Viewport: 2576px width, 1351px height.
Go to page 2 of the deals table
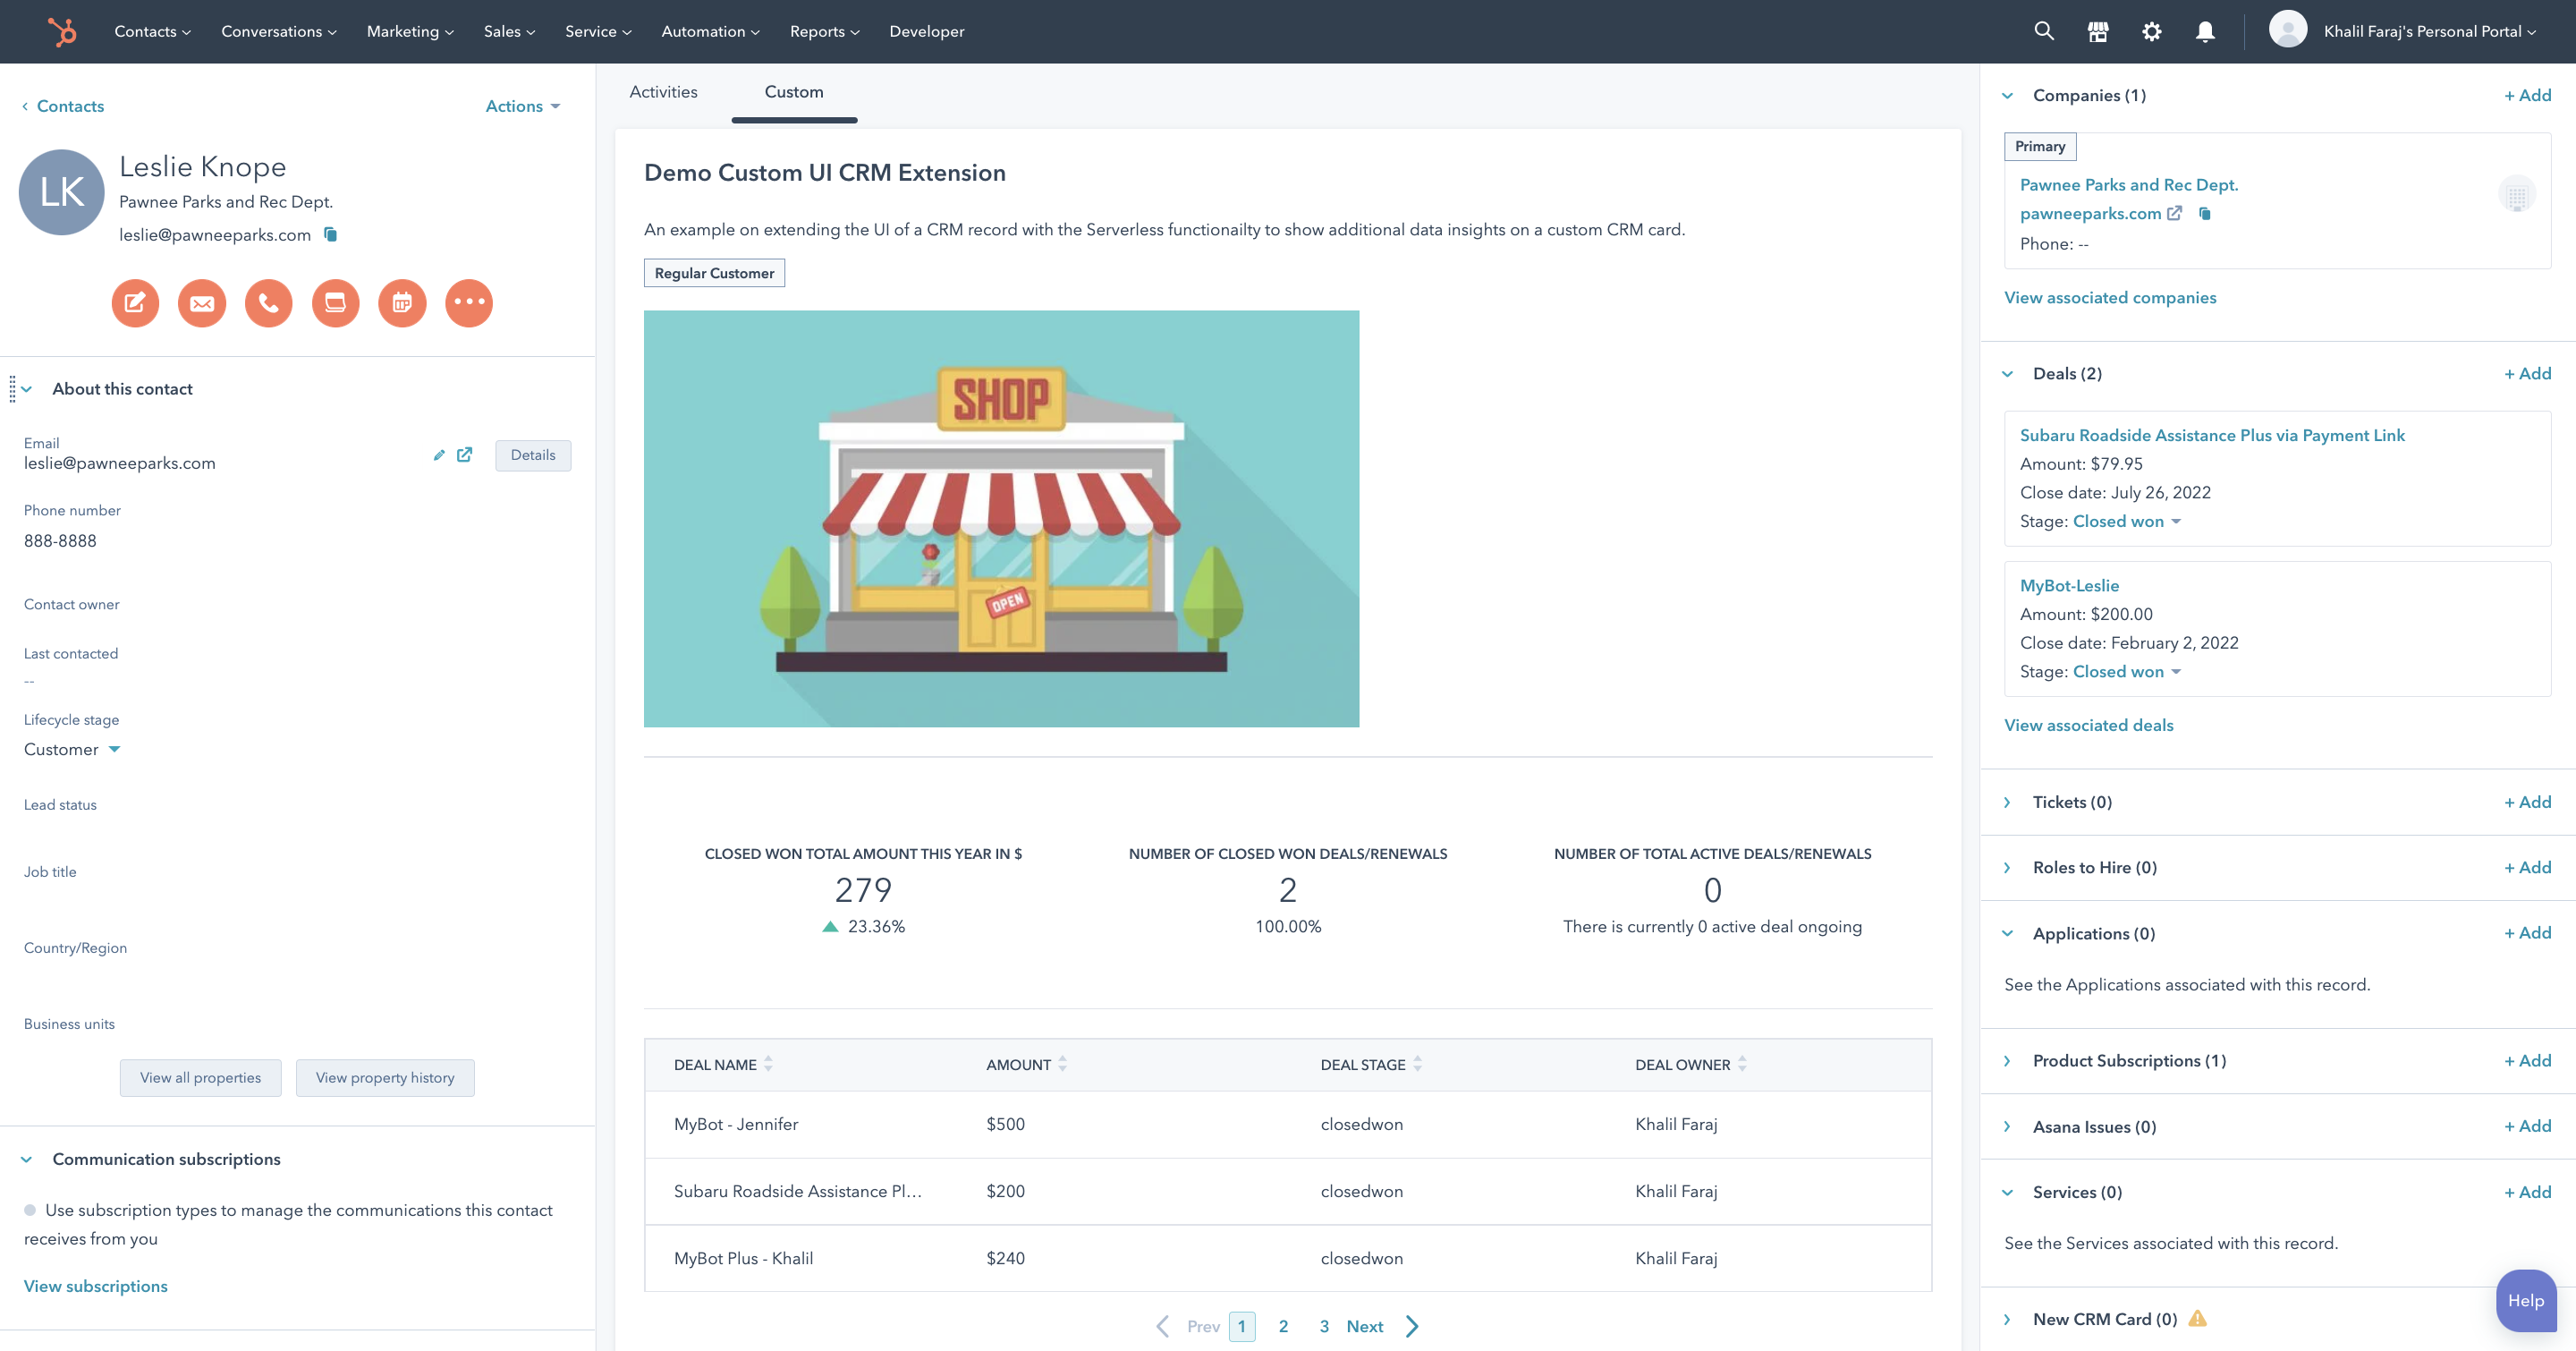[1283, 1326]
